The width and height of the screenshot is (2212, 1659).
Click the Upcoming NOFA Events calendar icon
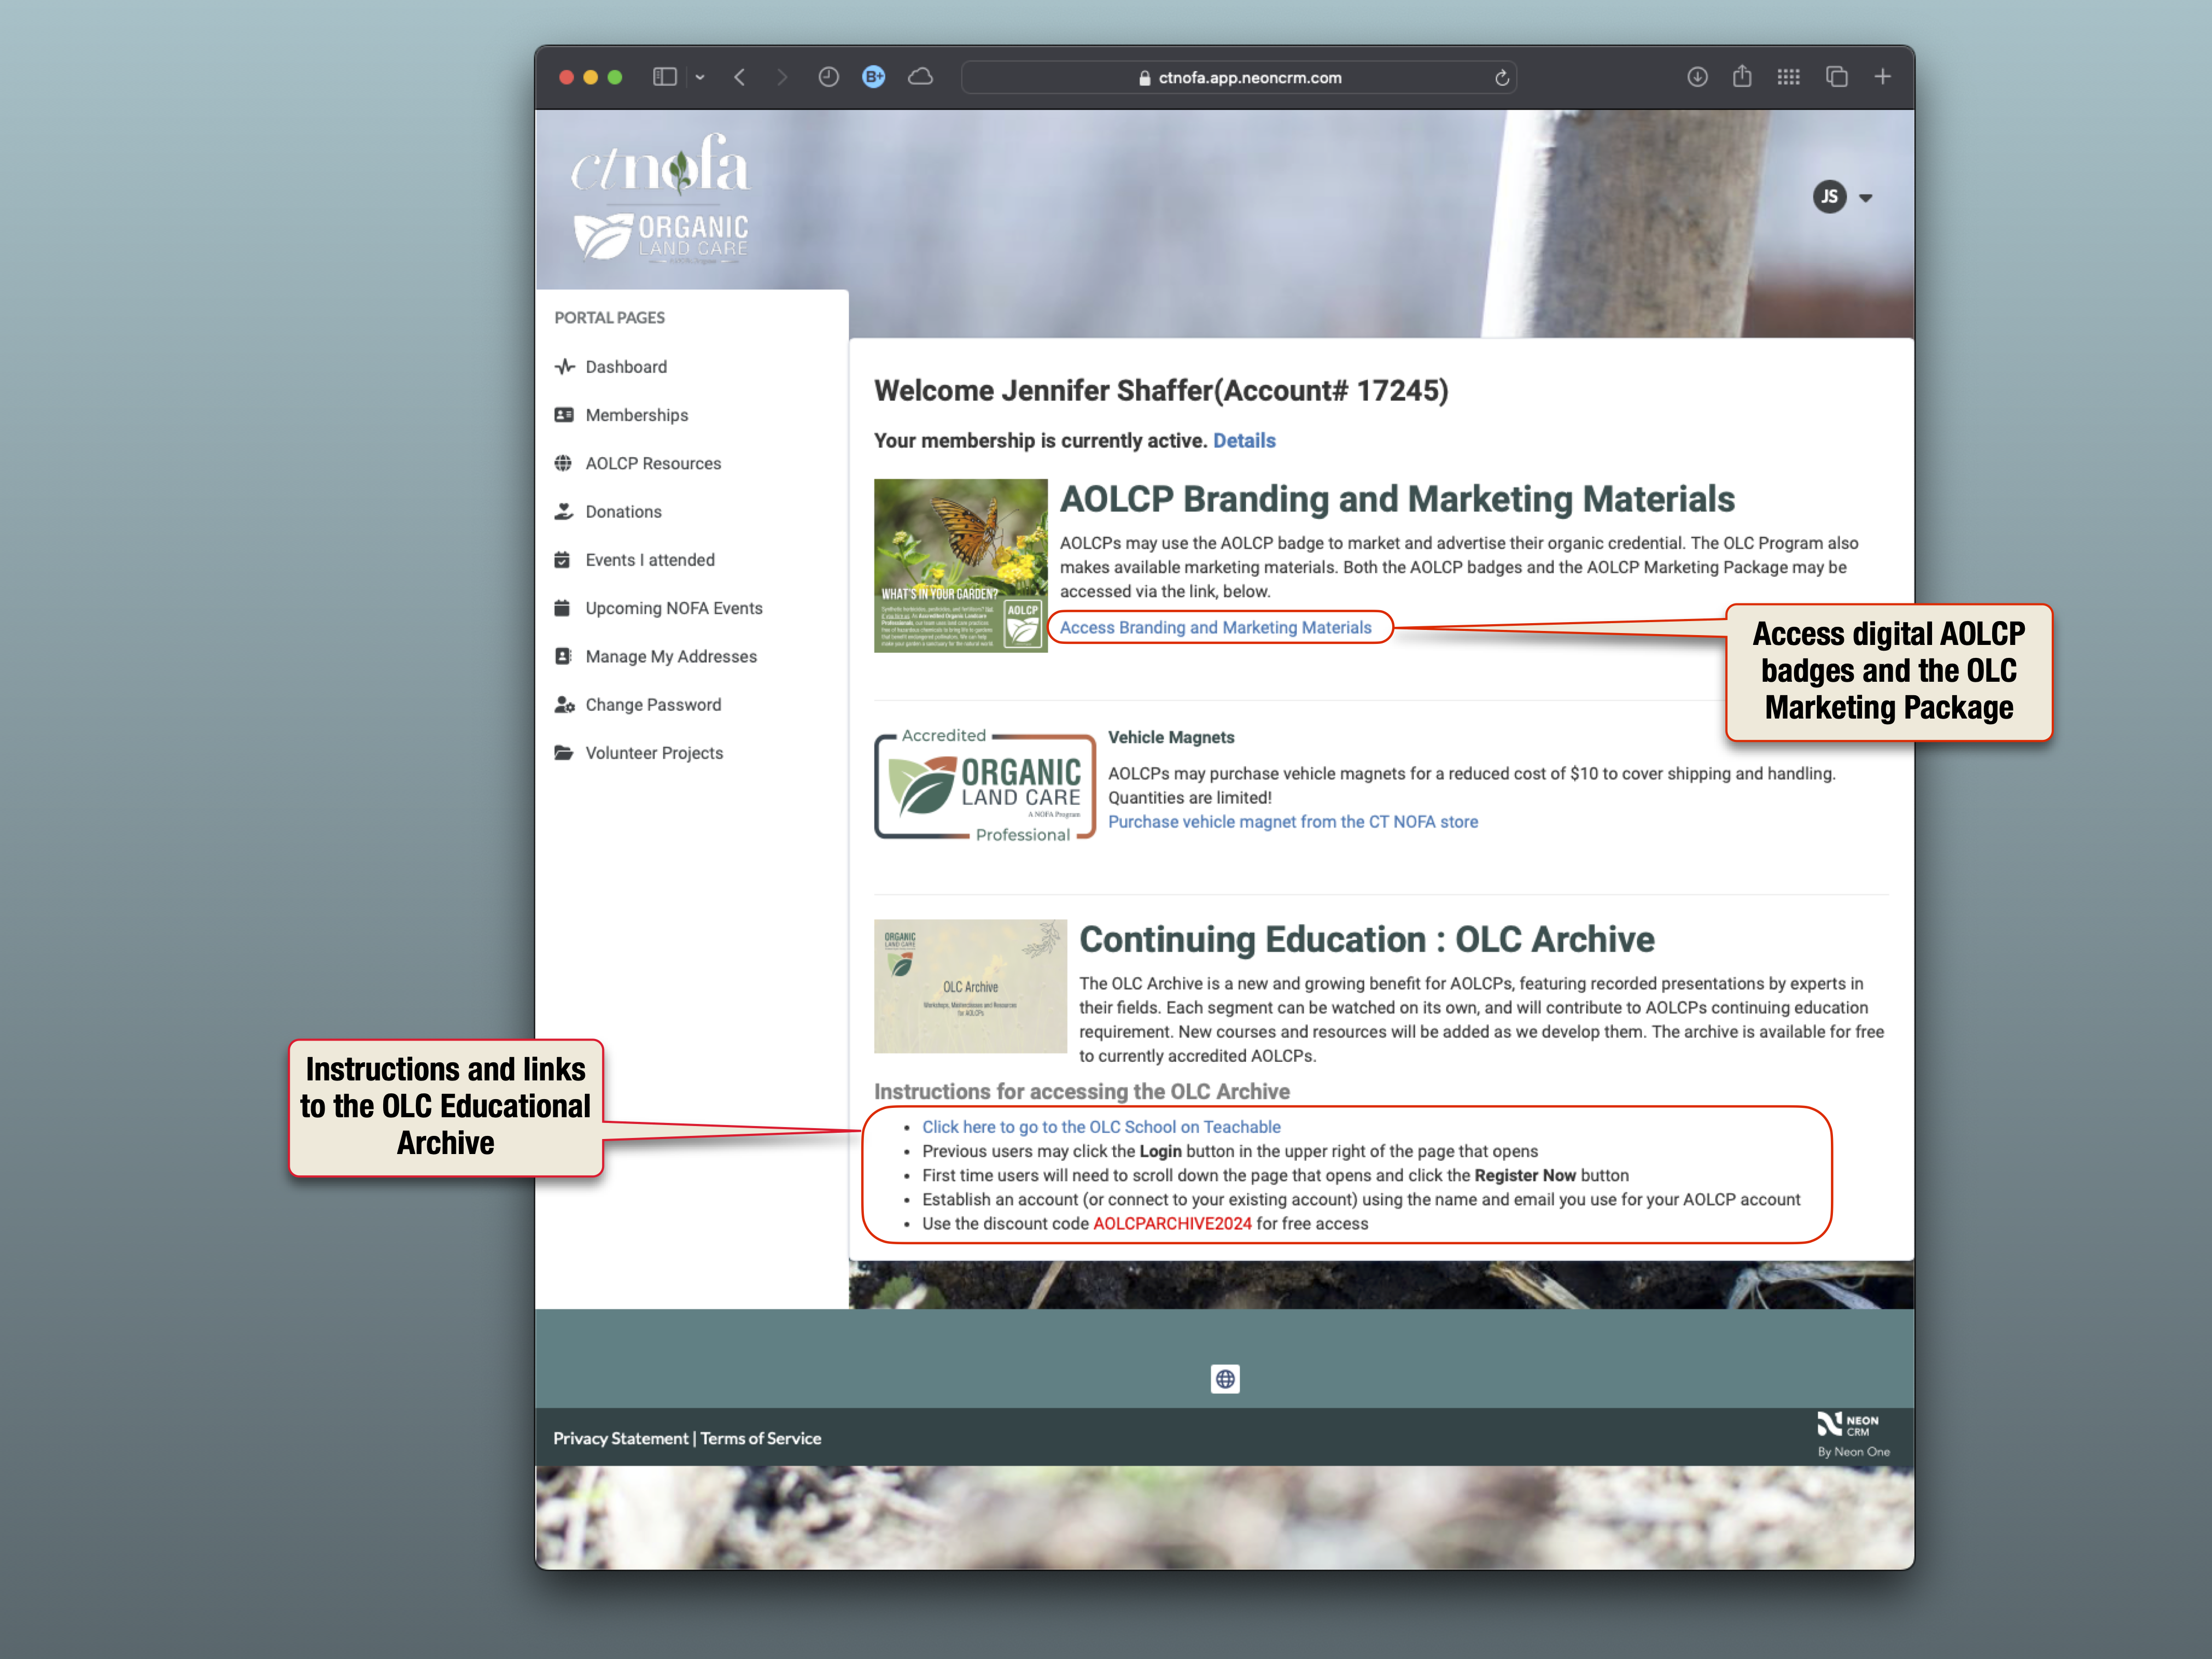click(x=563, y=608)
